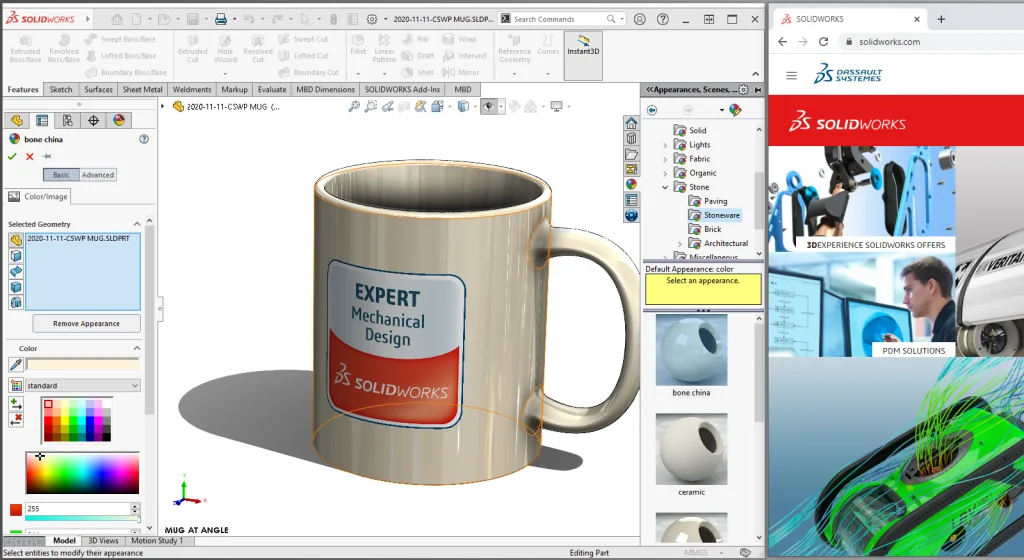Image resolution: width=1024 pixels, height=560 pixels.
Task: Click the green checkmark to accept appearance
Action: (x=12, y=157)
